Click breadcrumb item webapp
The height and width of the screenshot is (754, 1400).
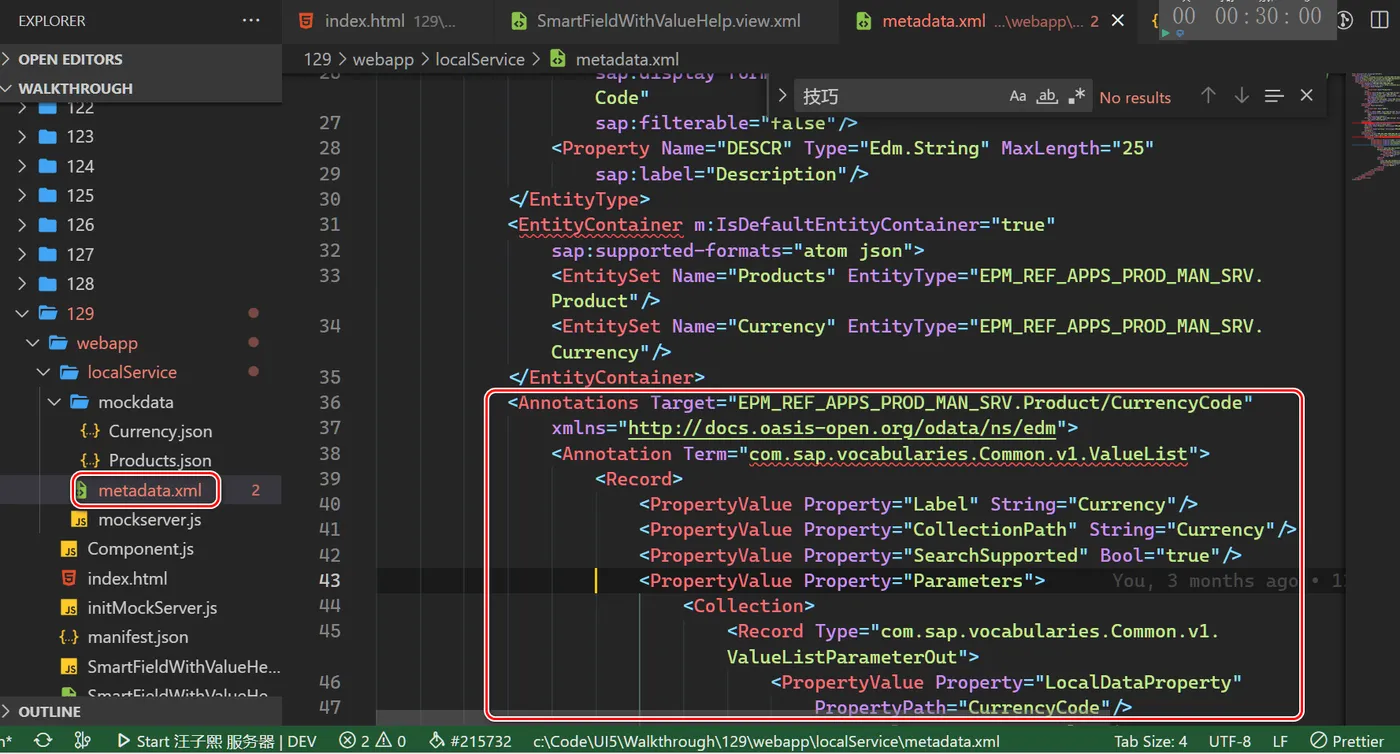[x=383, y=59]
